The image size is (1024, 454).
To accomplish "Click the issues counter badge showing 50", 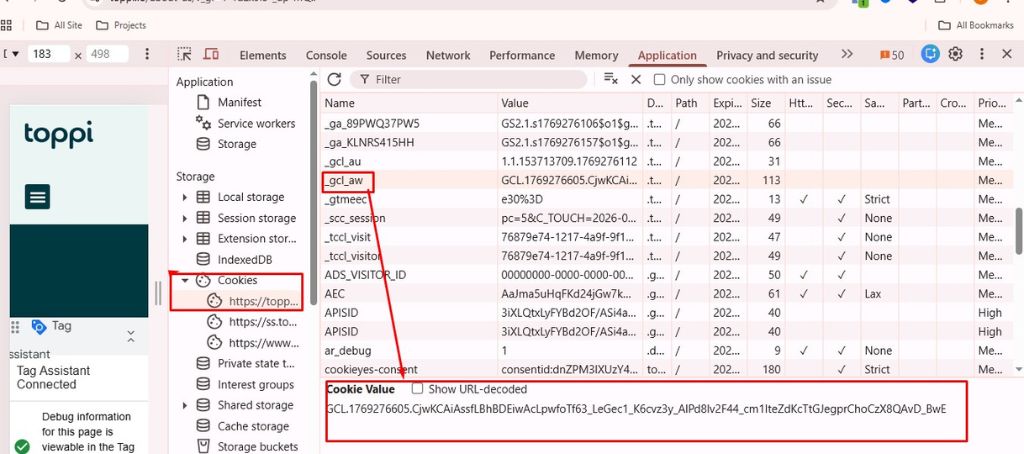I will [x=892, y=55].
